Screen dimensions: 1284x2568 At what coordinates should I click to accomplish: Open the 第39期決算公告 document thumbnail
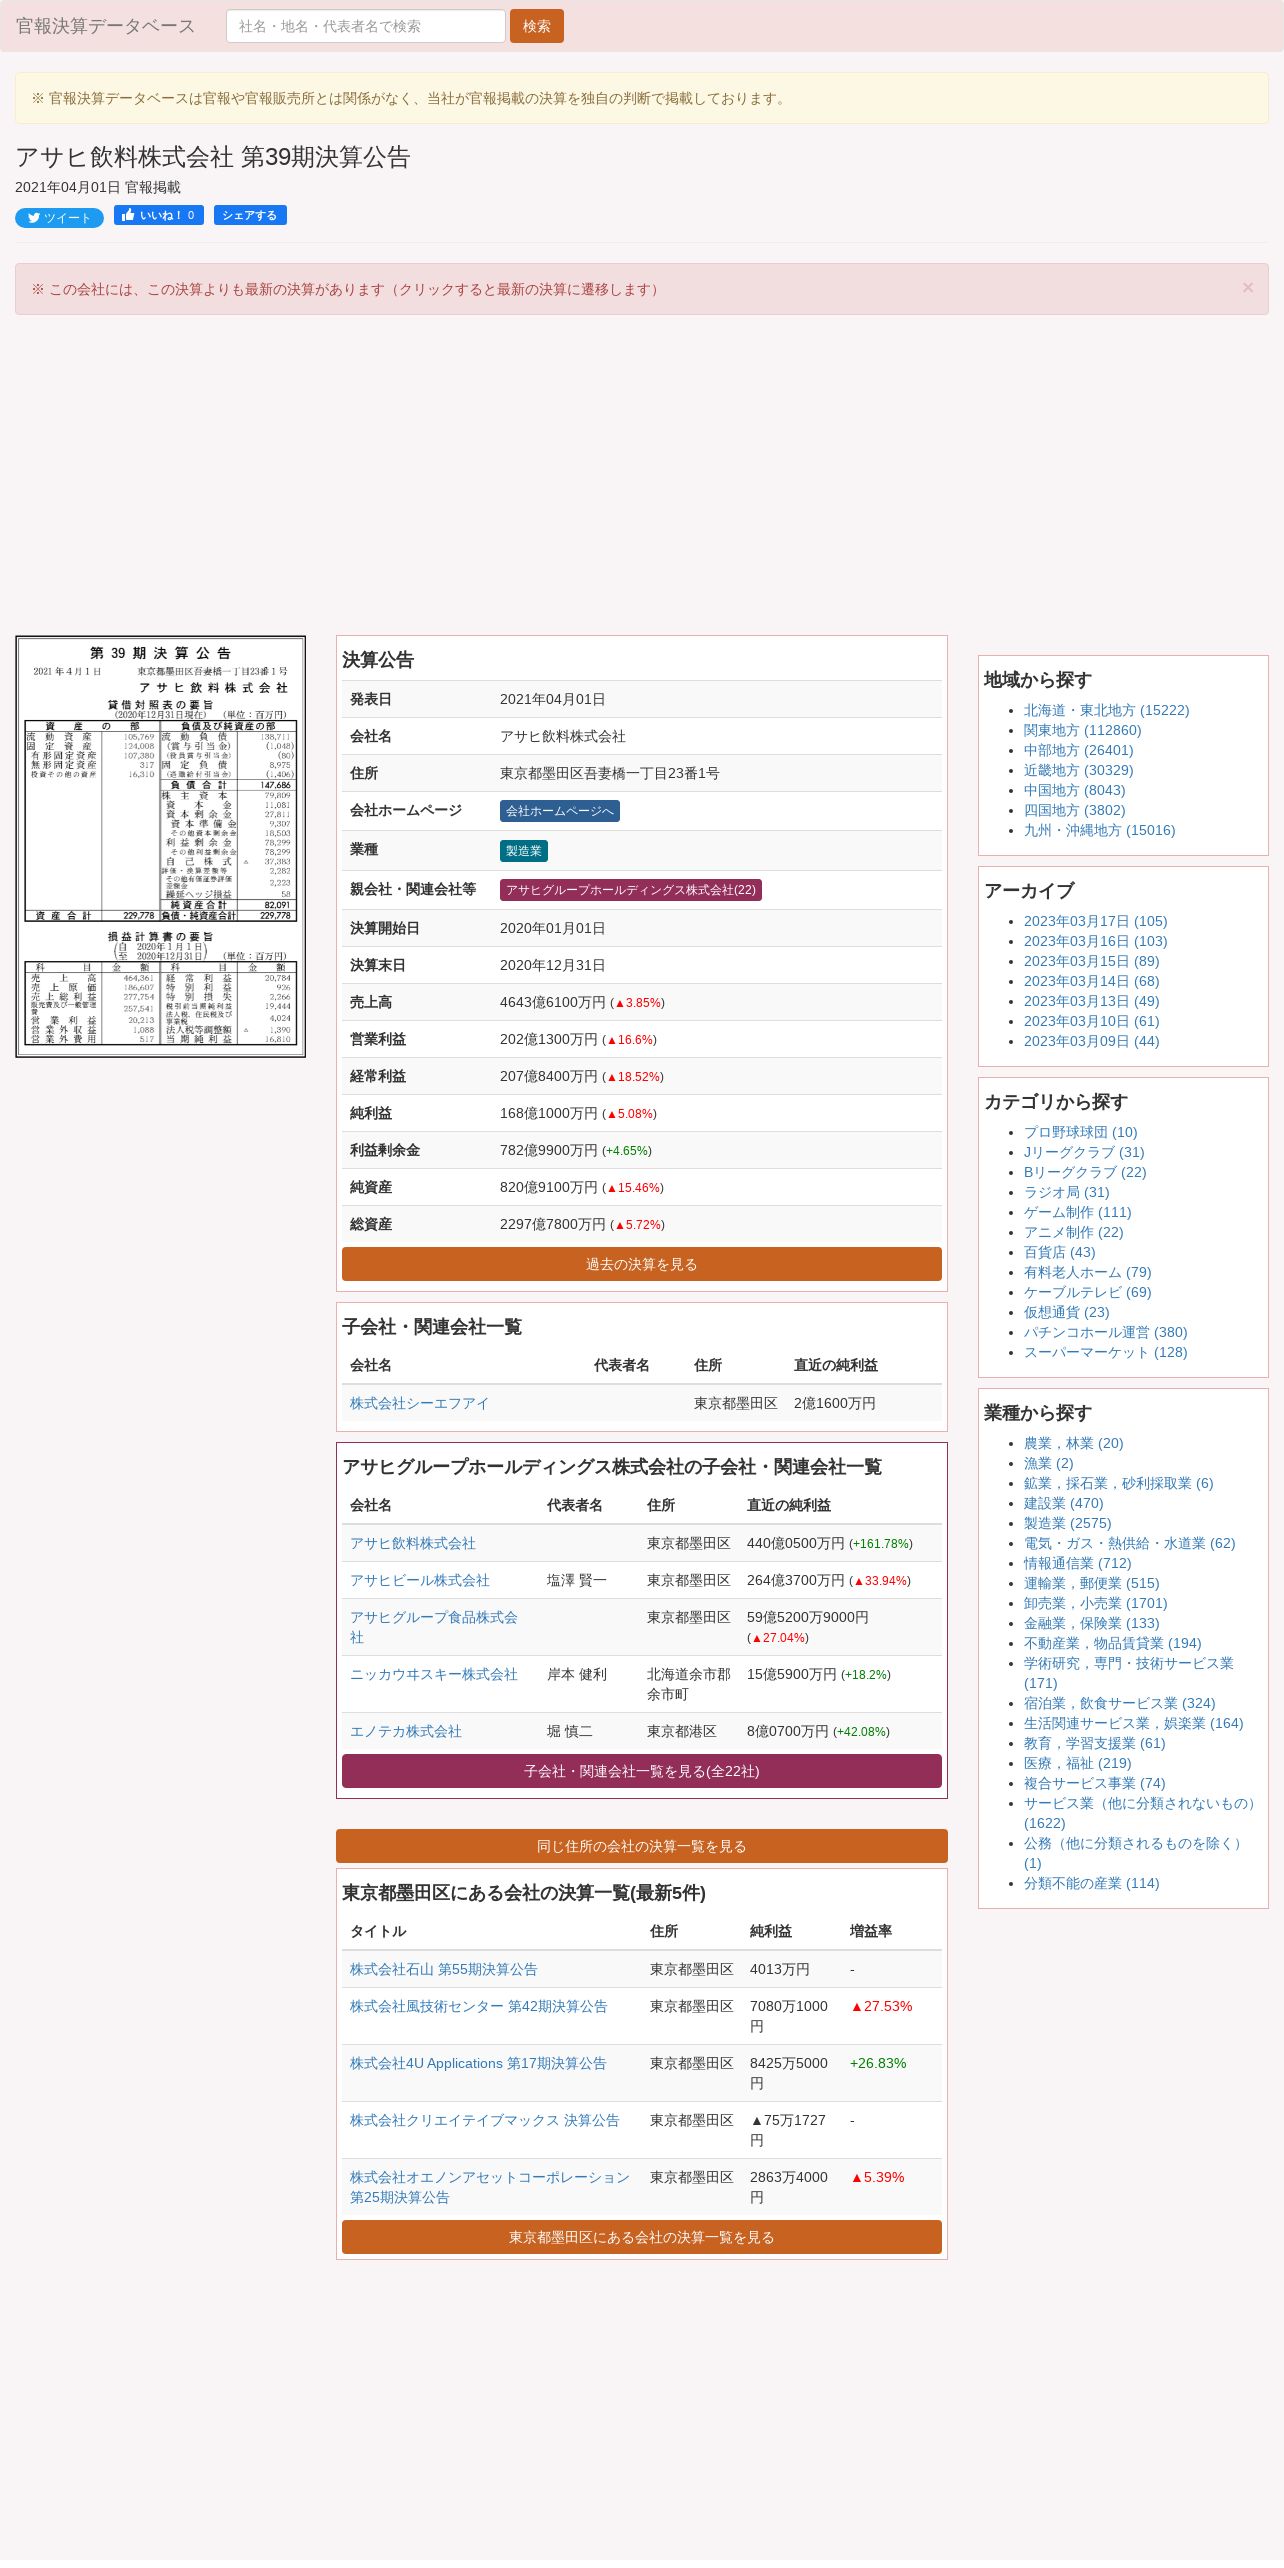click(161, 846)
